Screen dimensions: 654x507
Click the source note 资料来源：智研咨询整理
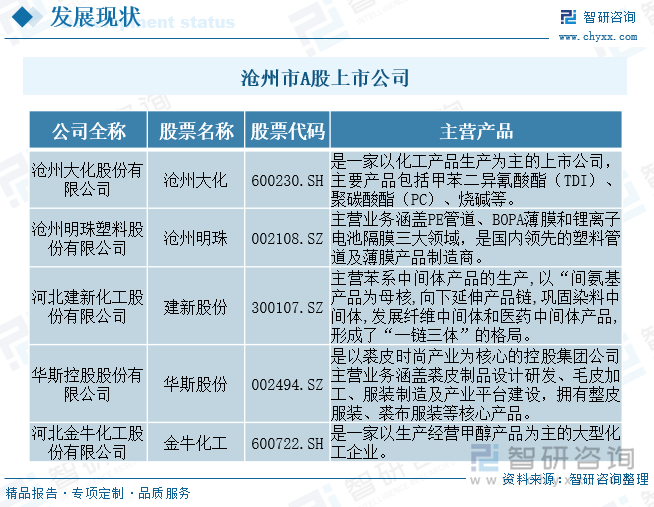click(x=575, y=479)
